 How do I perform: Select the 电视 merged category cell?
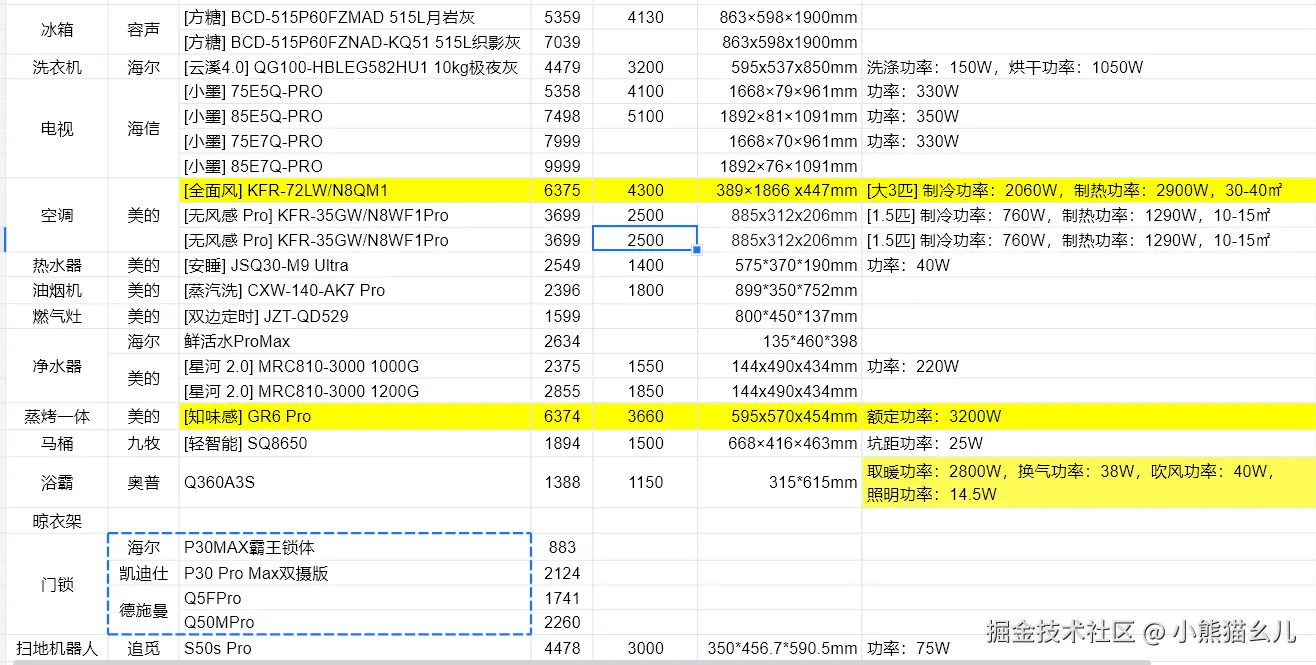point(56,129)
